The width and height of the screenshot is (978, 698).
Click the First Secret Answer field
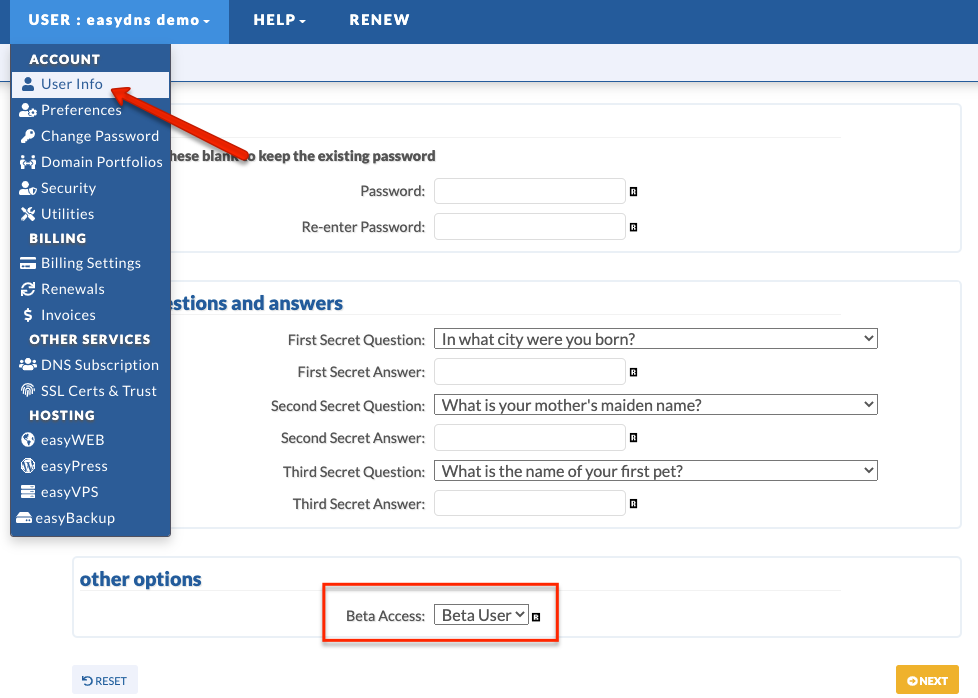coord(530,372)
